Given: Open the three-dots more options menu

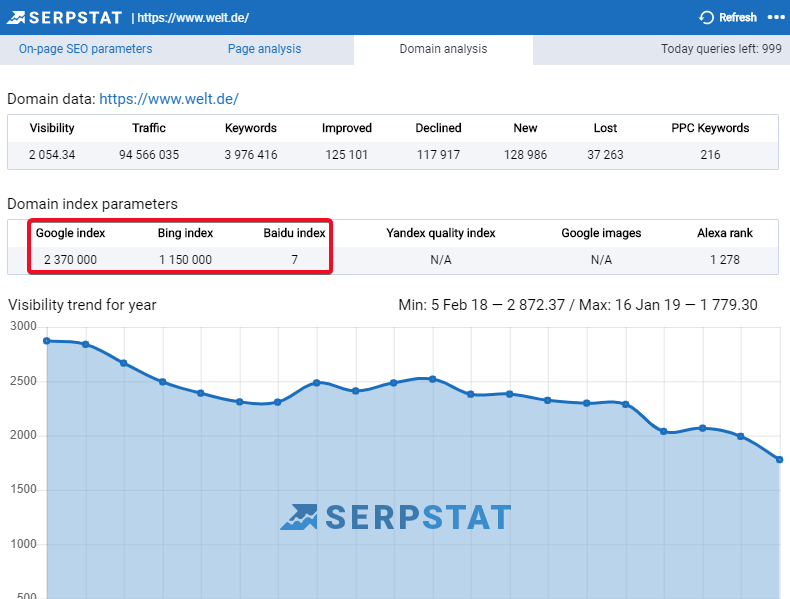Looking at the screenshot, I should 776,18.
